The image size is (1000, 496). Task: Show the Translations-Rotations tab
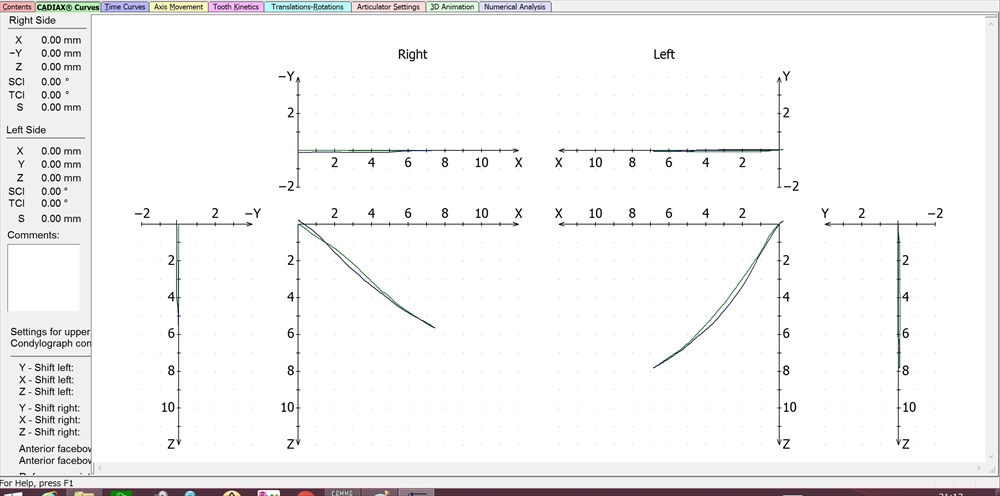[x=308, y=6]
